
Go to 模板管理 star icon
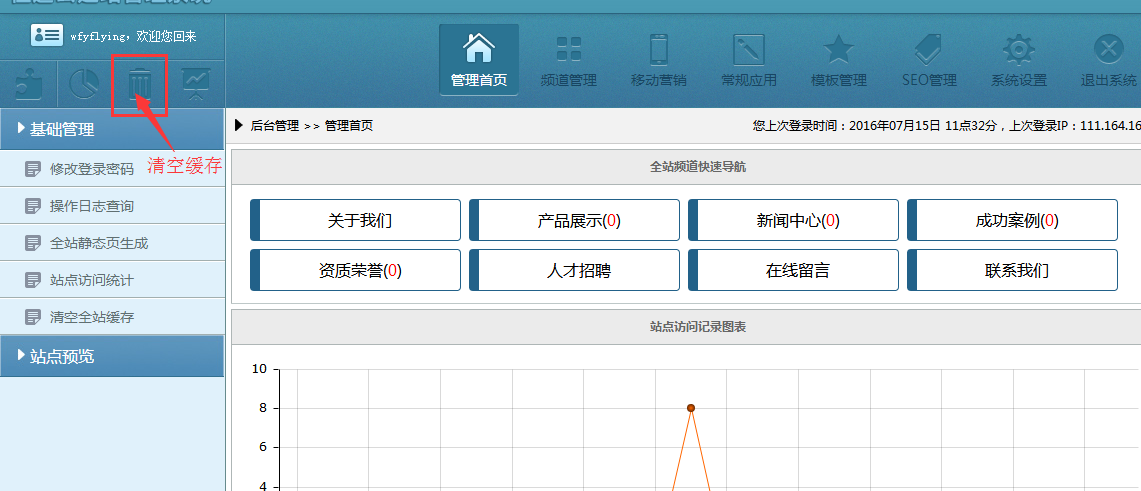click(838, 60)
